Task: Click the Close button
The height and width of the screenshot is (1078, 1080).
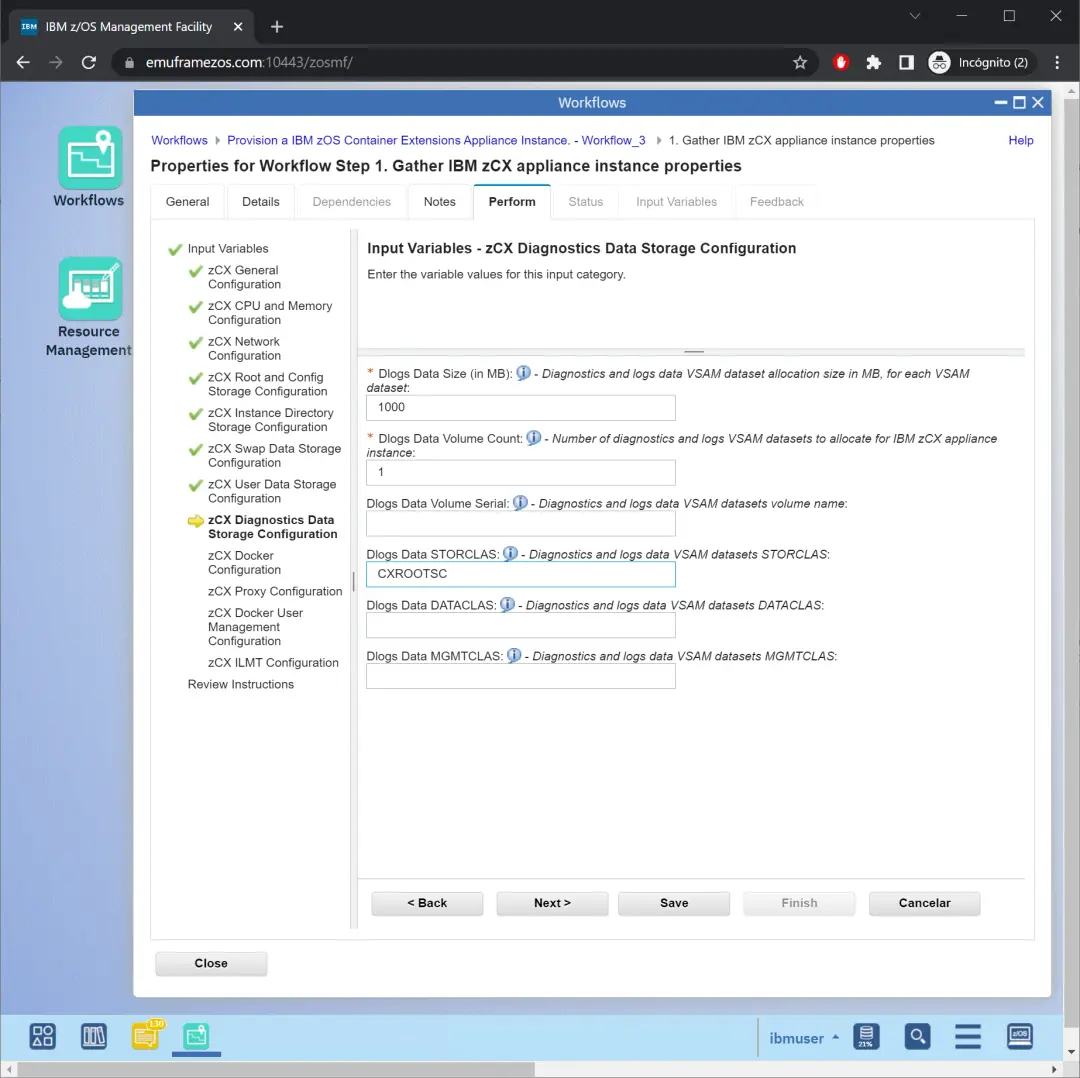Action: point(211,964)
